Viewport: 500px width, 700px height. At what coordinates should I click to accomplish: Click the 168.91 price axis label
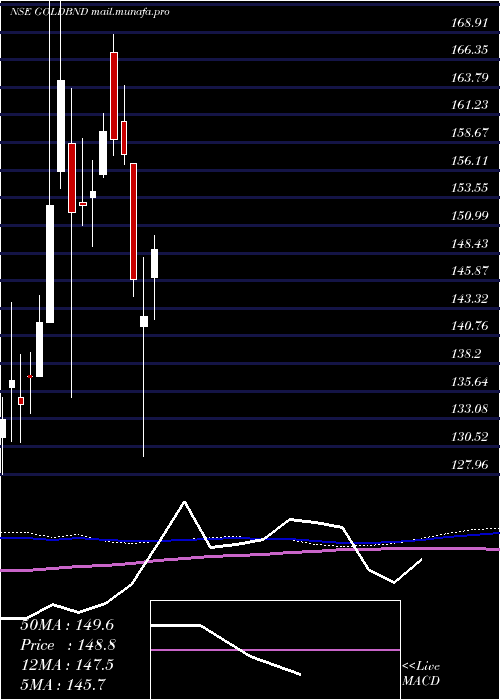(x=469, y=23)
